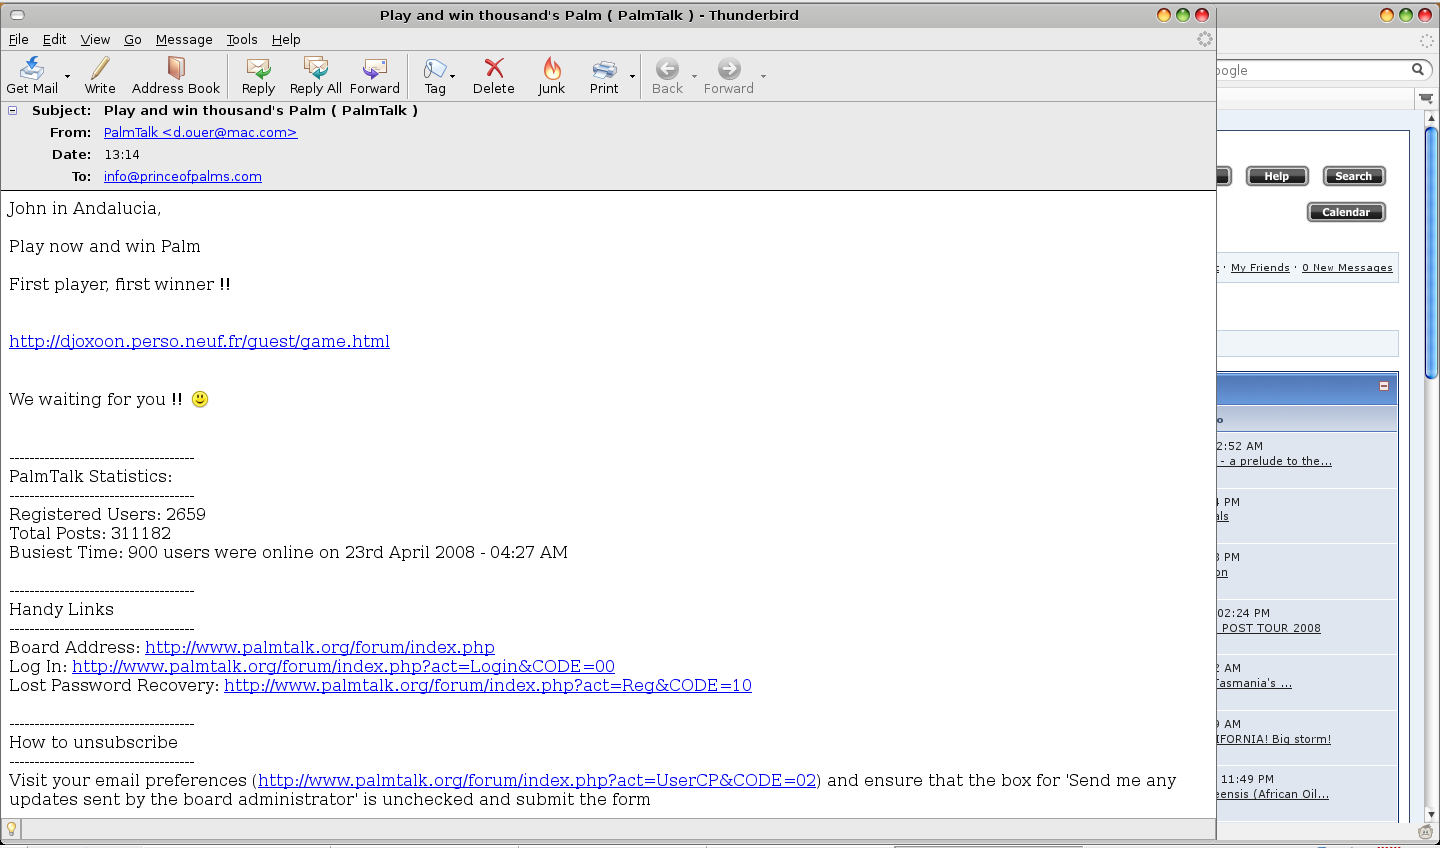
Task: Click the sender PalmTalk <d.ouer@mac.com> link
Action: tap(200, 132)
